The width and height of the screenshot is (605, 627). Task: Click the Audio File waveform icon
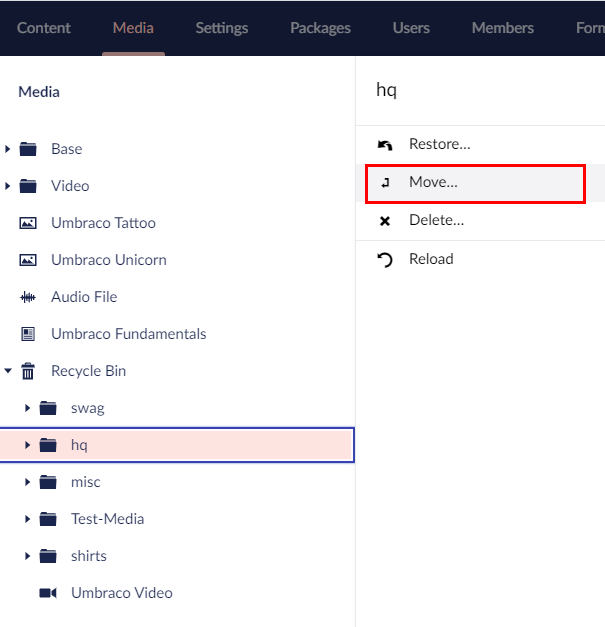(x=28, y=297)
